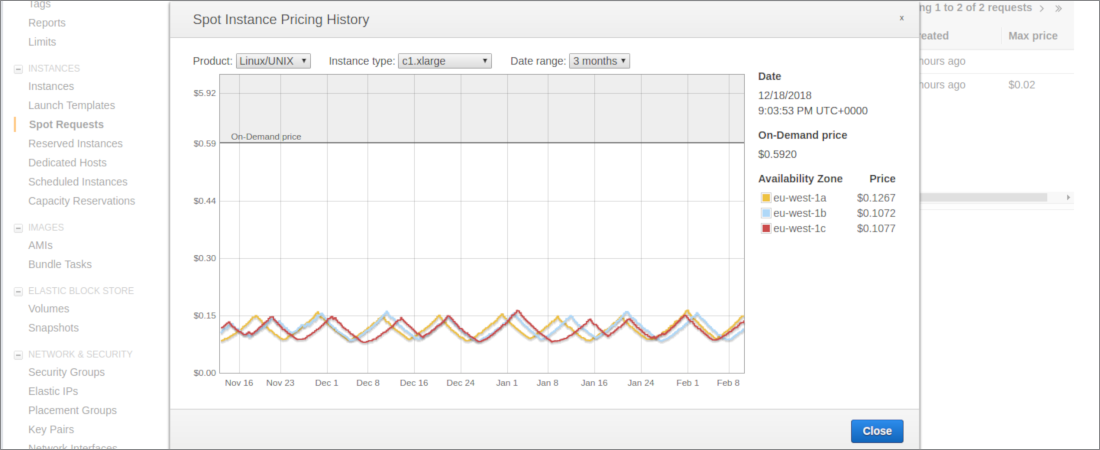Click the $0.5920 On-Demand price value
This screenshot has width=1100, height=450.
(x=777, y=154)
